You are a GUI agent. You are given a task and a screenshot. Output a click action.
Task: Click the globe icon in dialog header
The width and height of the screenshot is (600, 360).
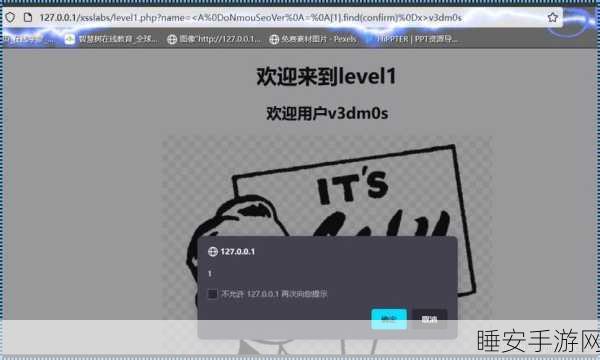tap(213, 252)
